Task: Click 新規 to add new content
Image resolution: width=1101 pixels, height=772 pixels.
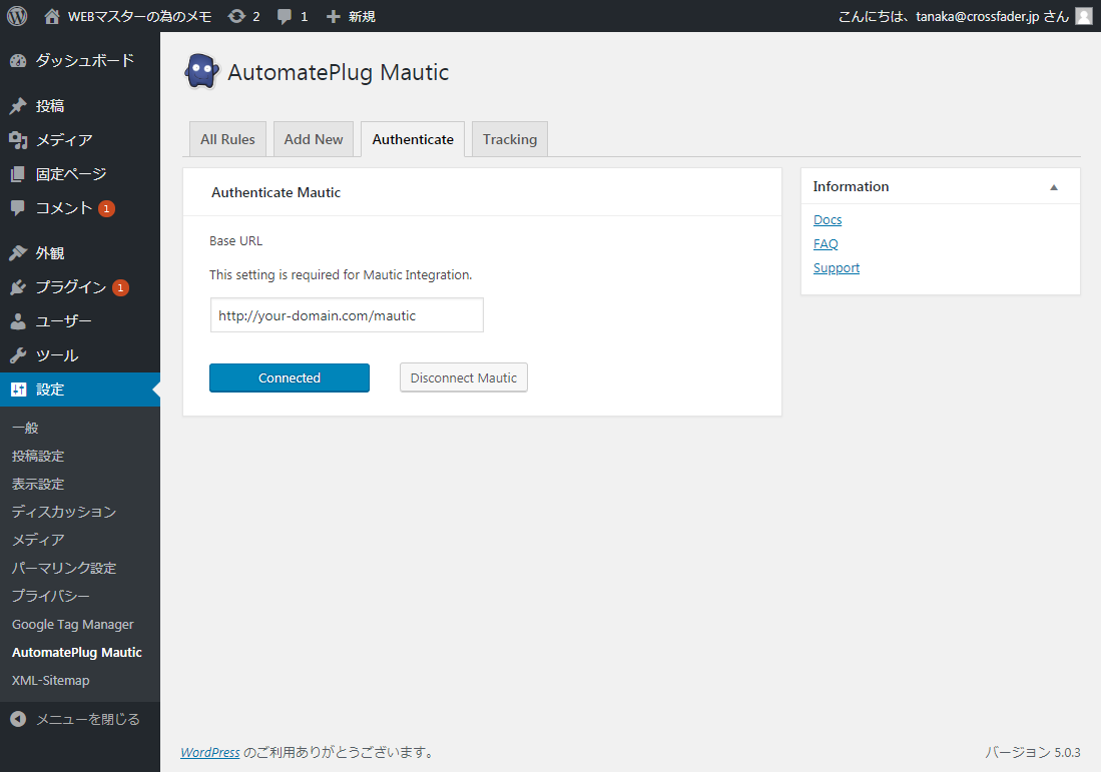Action: click(x=351, y=16)
